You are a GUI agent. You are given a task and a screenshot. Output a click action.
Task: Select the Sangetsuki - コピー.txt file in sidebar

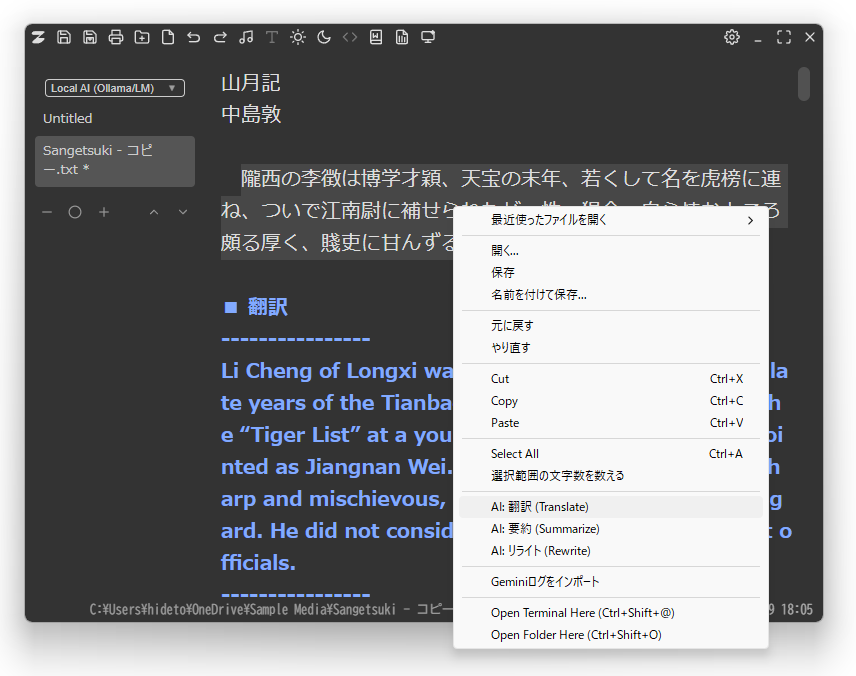(114, 161)
